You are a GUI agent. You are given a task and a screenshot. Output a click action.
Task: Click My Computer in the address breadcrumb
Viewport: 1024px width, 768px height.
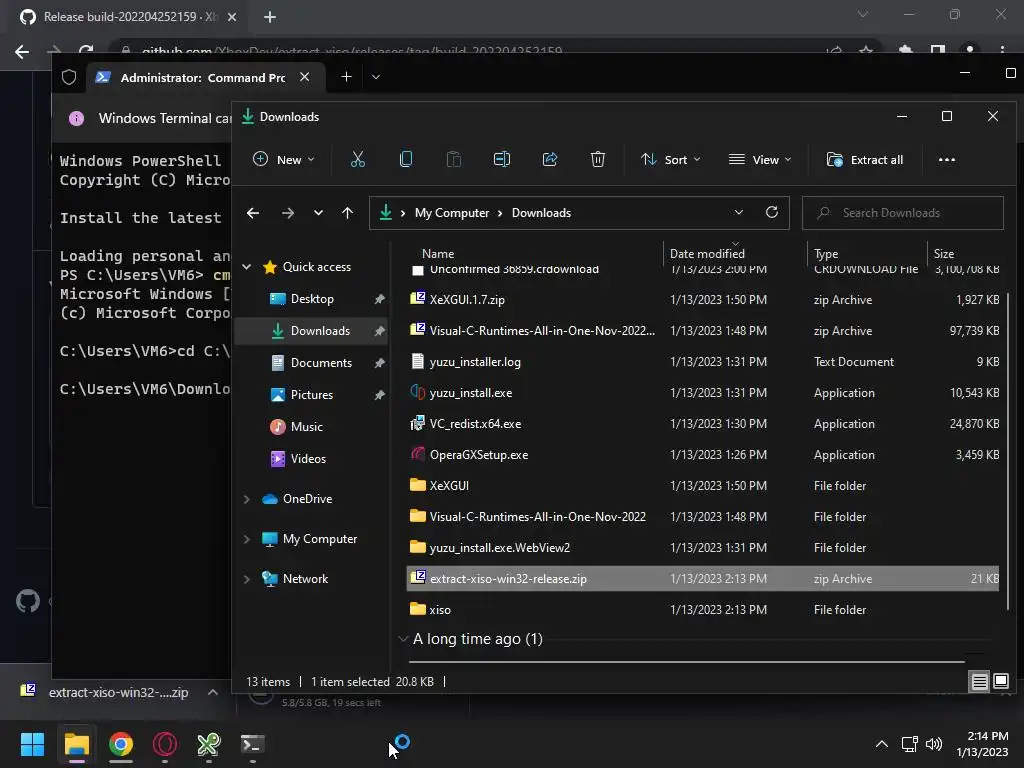tap(452, 213)
